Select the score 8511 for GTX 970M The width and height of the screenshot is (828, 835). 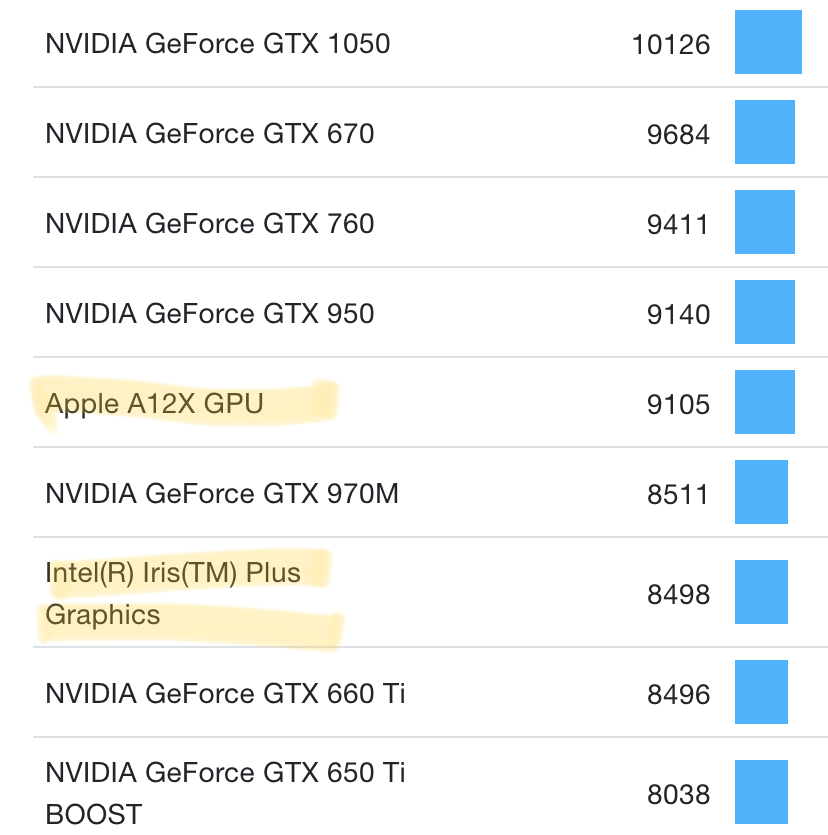[x=678, y=495]
